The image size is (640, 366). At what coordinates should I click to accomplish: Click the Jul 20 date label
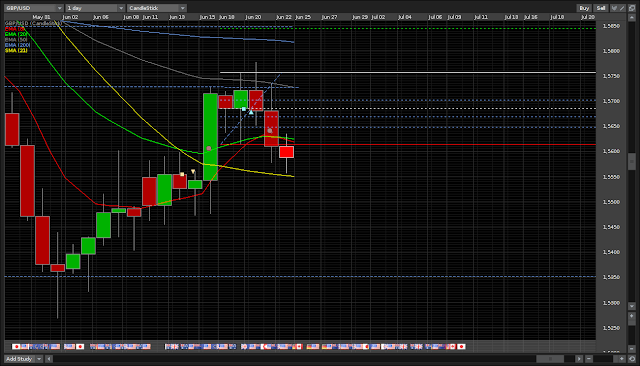click(588, 17)
